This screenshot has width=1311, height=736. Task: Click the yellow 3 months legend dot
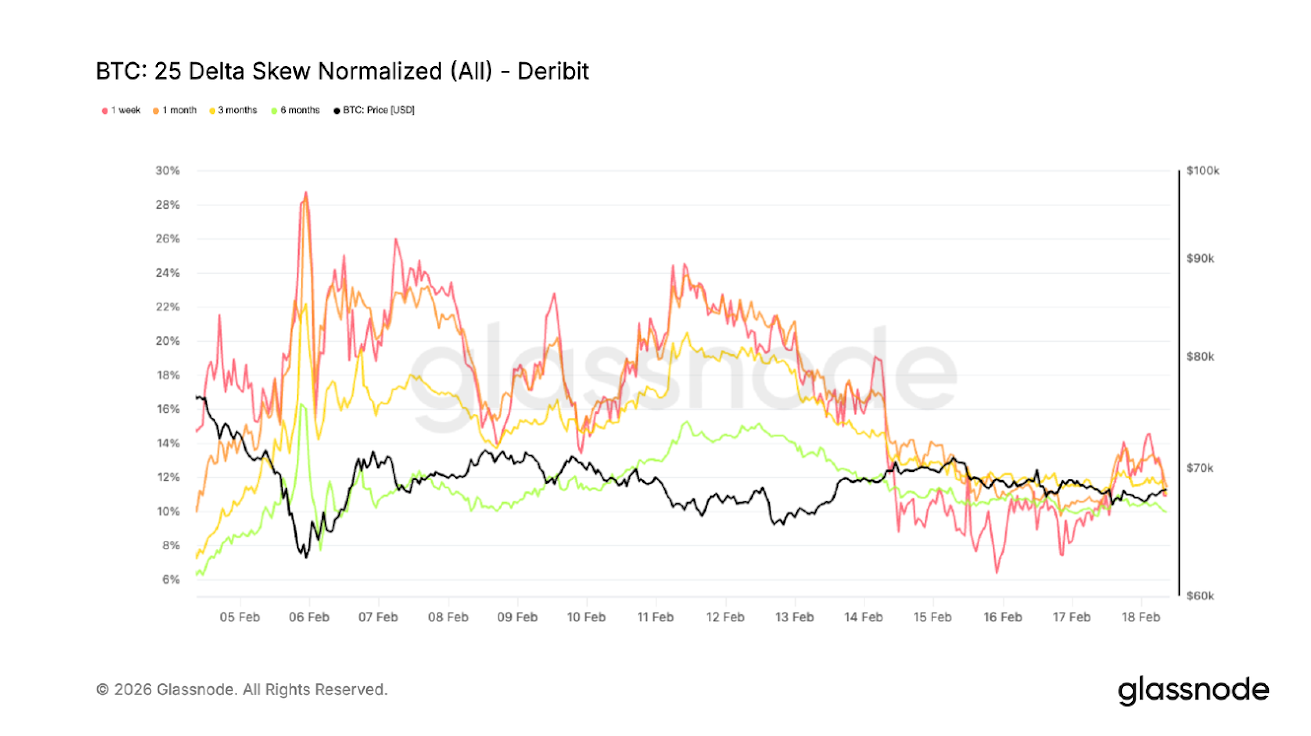click(x=211, y=110)
